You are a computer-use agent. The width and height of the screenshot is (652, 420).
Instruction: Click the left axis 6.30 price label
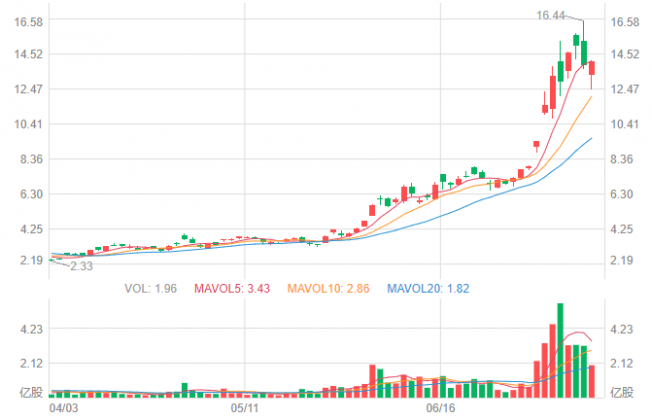pos(32,194)
